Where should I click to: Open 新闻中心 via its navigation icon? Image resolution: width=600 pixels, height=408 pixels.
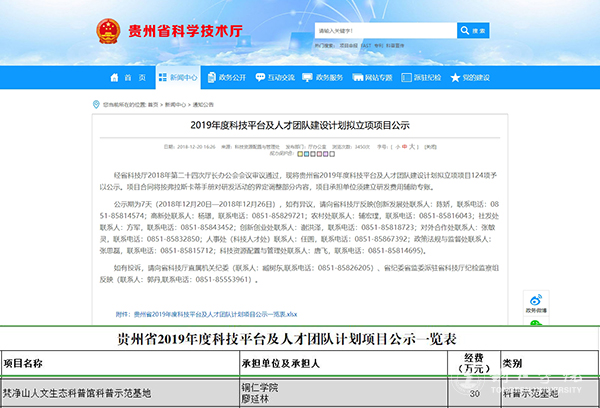(162, 77)
